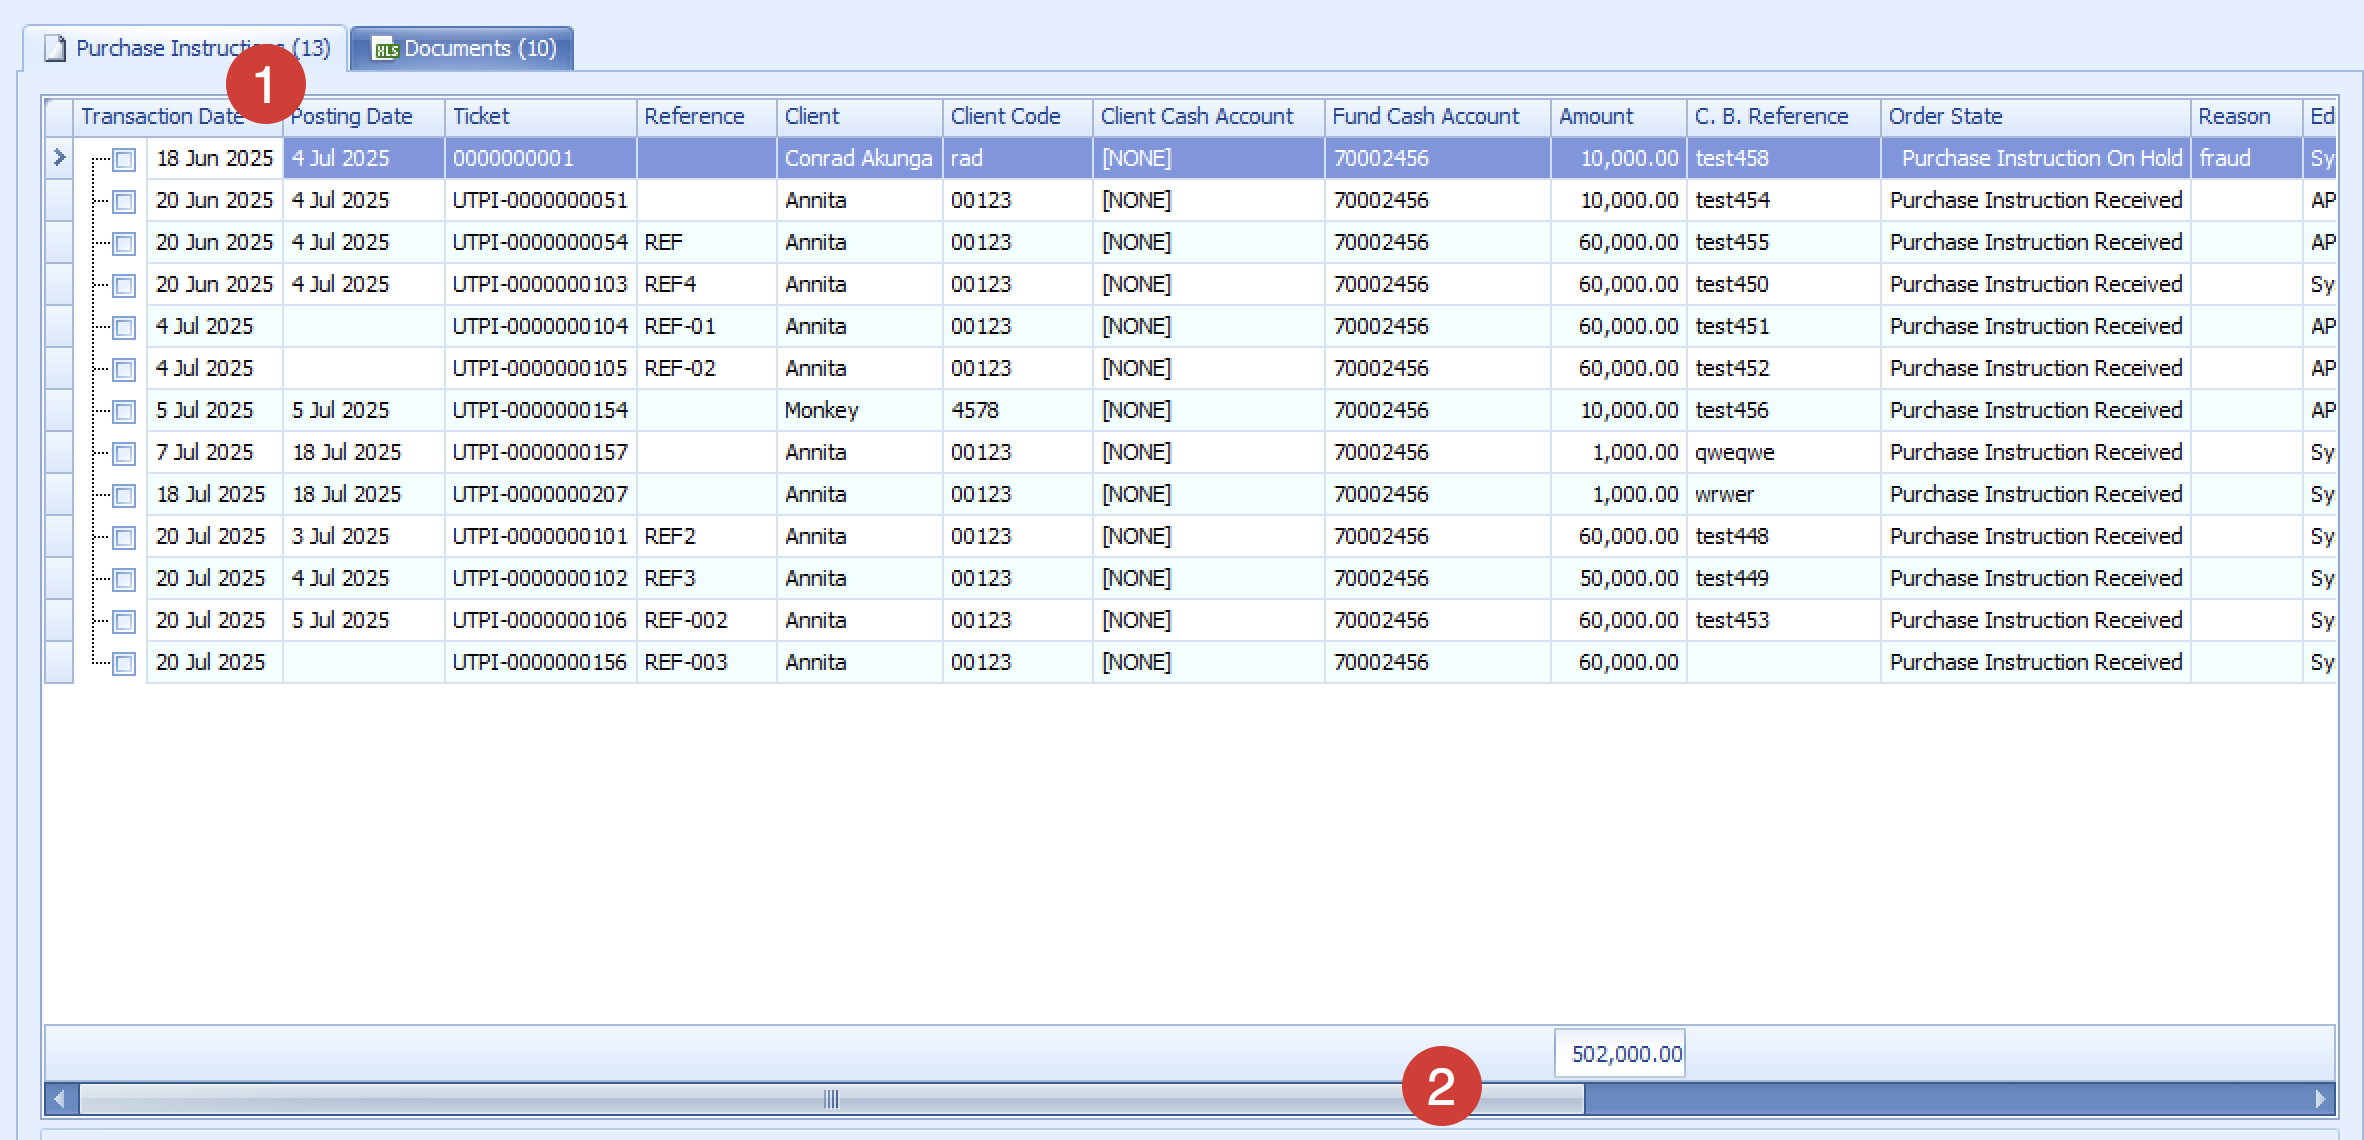Image resolution: width=2364 pixels, height=1140 pixels.
Task: Click the scrollbar left arrow
Action: coord(60,1099)
